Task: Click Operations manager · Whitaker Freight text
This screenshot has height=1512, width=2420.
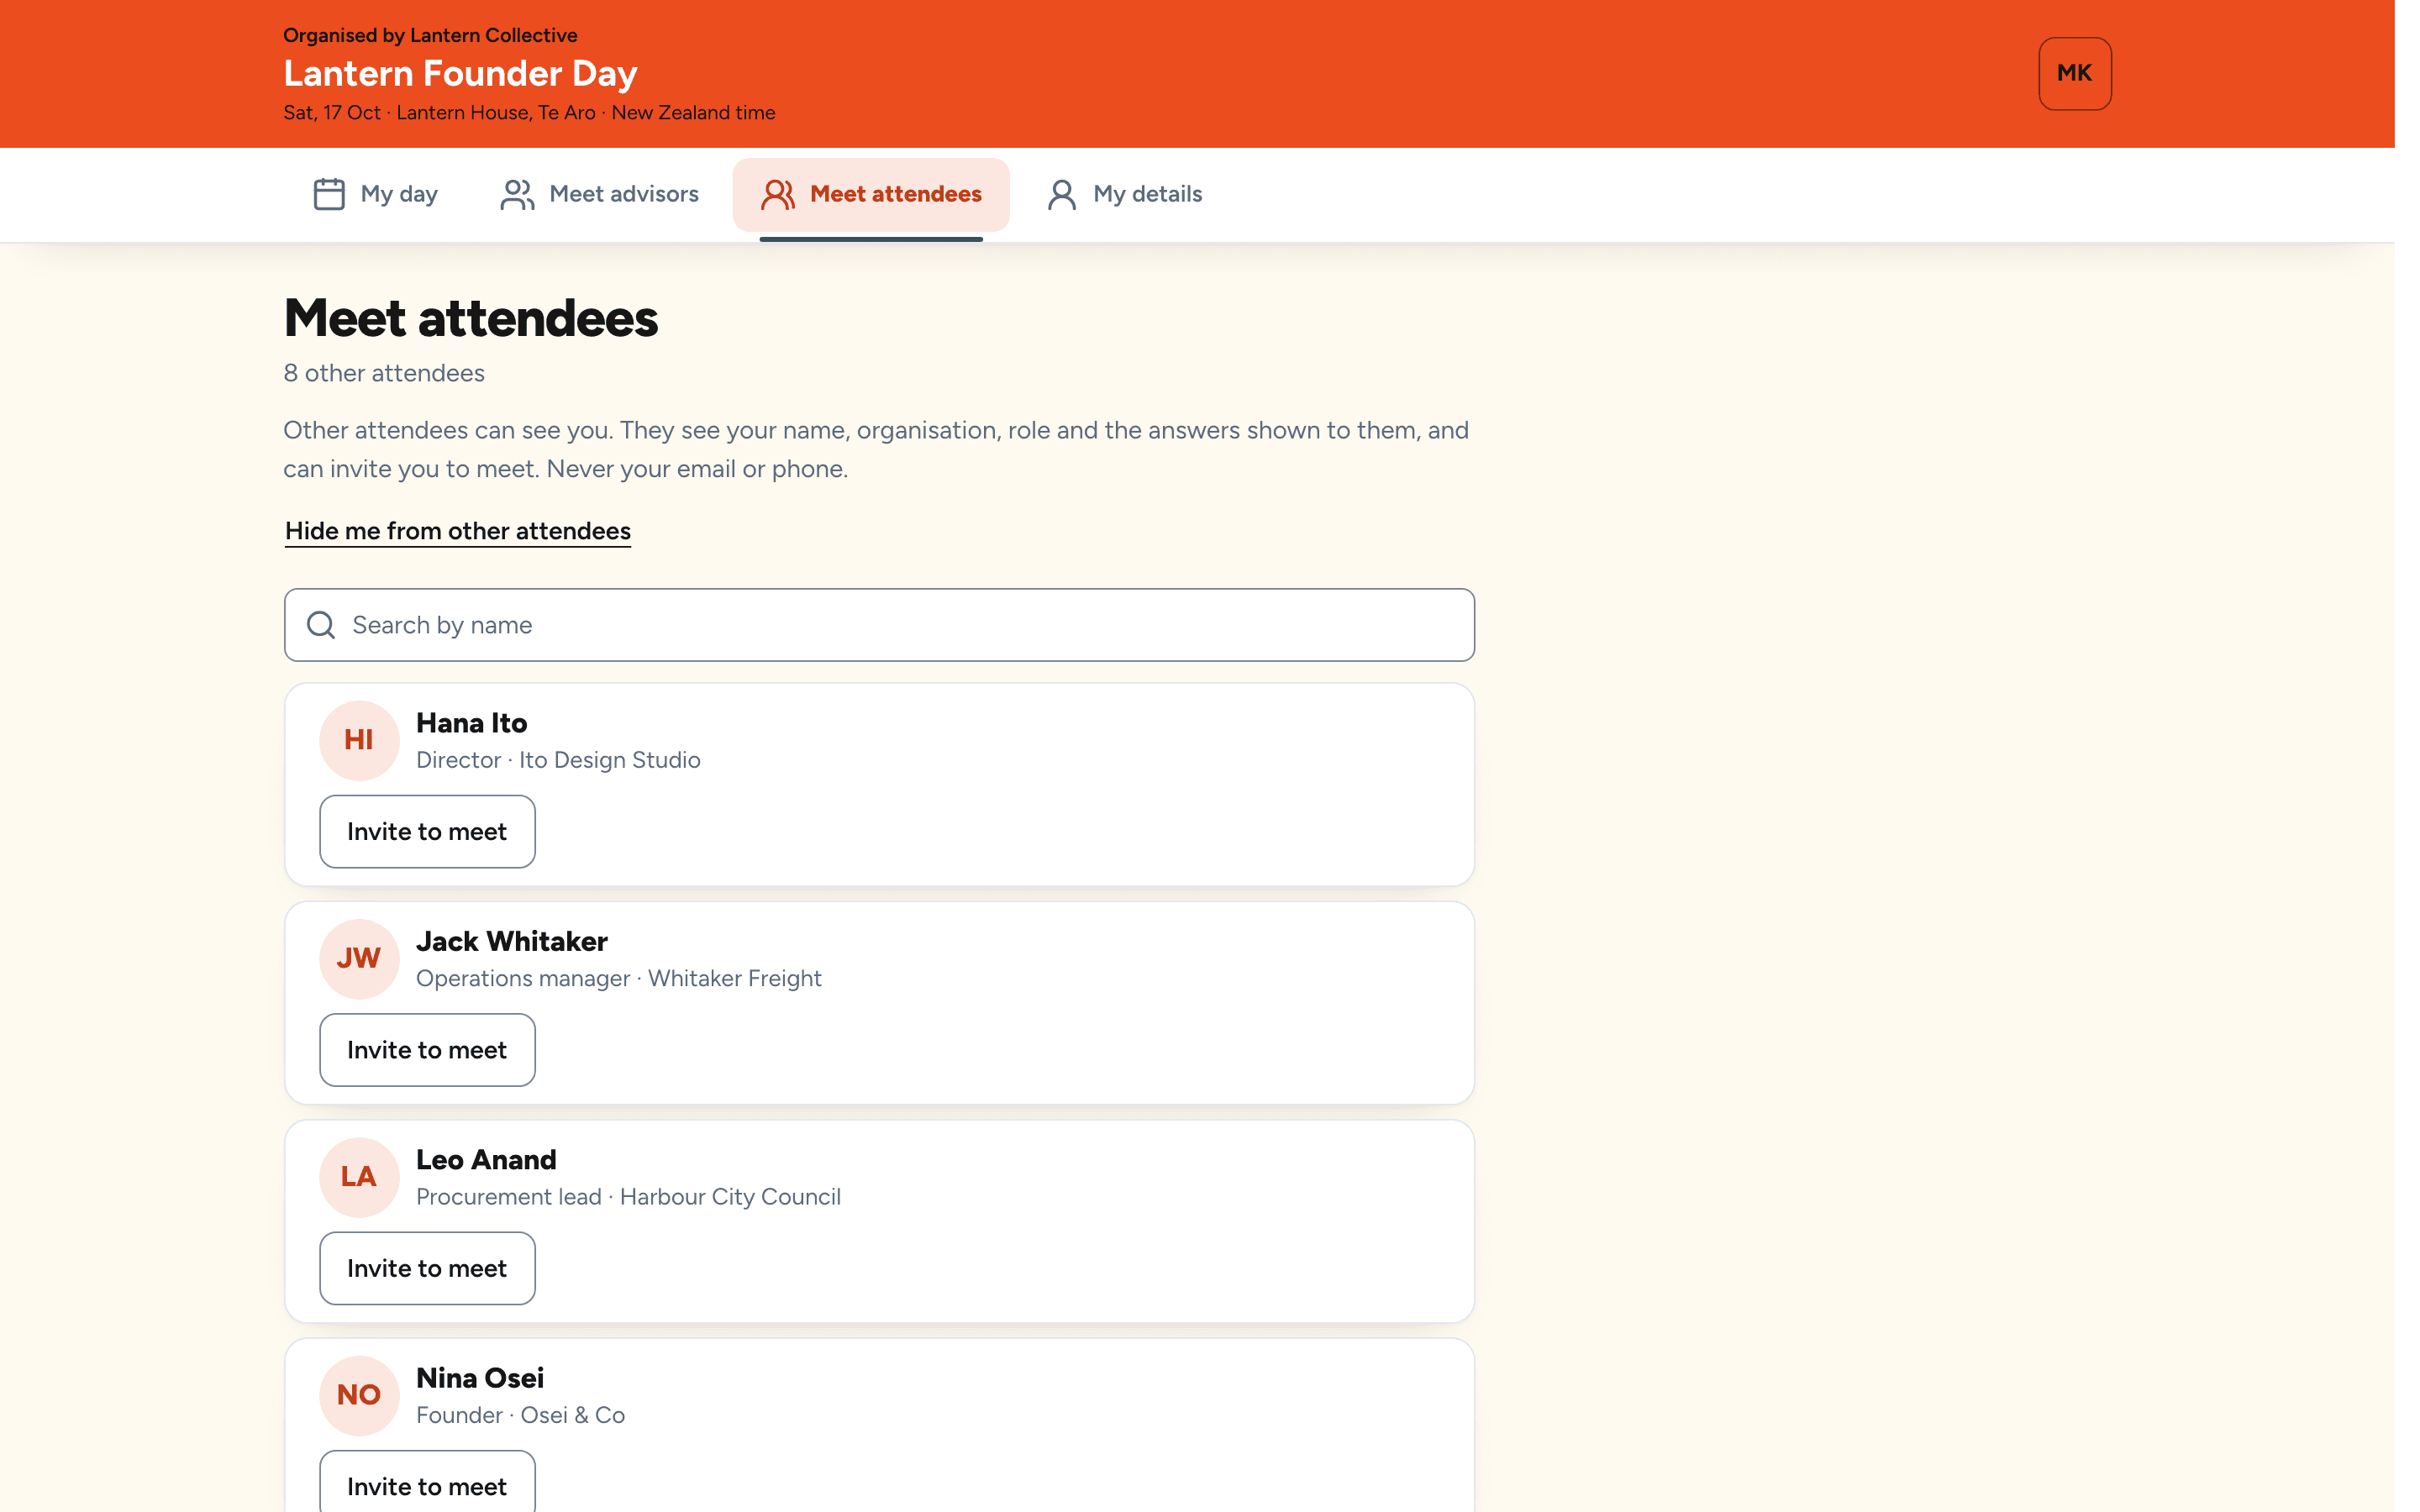Action: pos(619,978)
